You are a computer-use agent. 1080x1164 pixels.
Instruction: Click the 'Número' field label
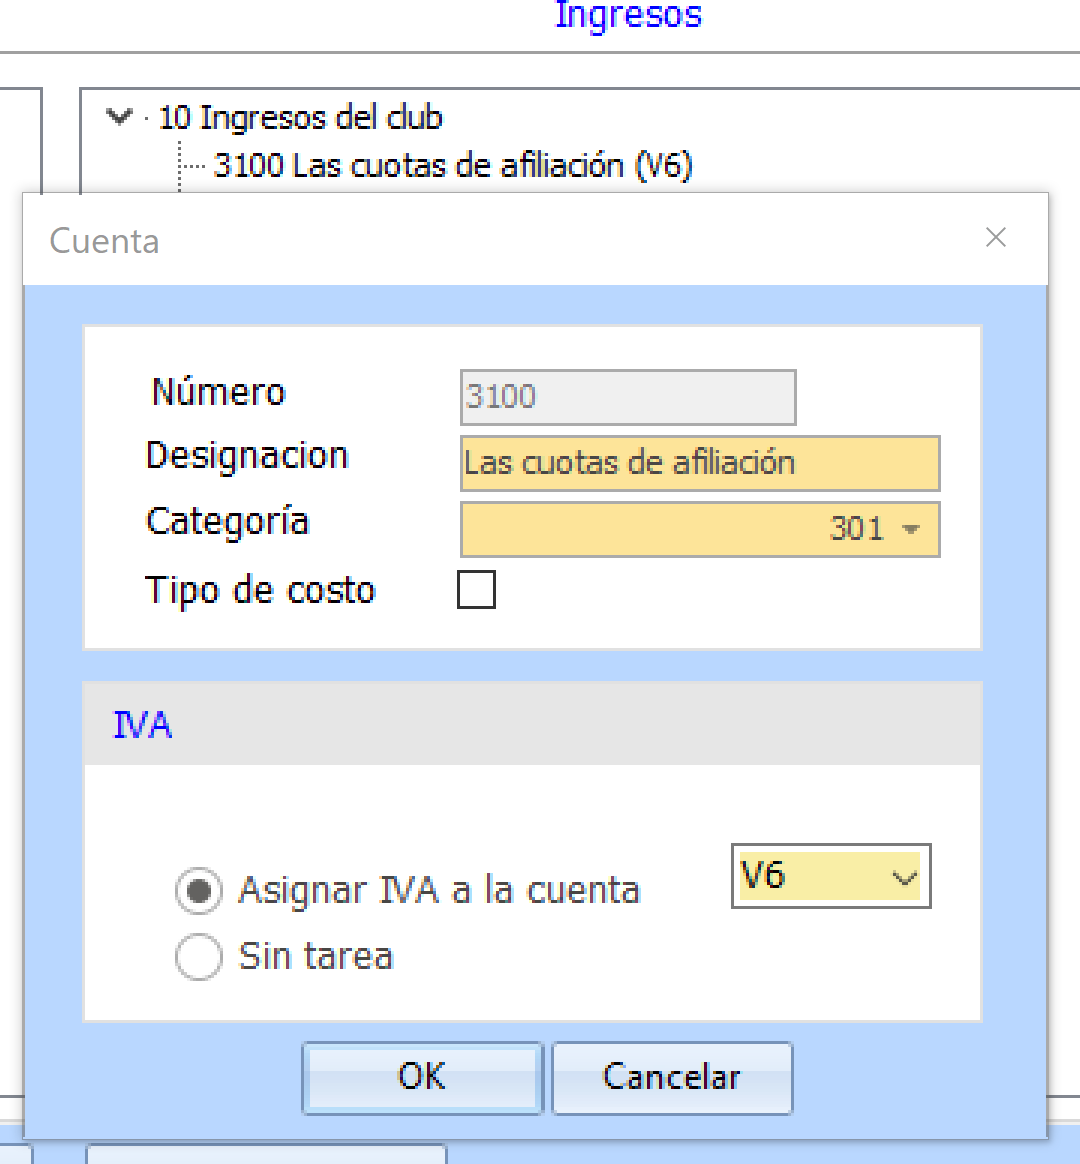pos(218,392)
